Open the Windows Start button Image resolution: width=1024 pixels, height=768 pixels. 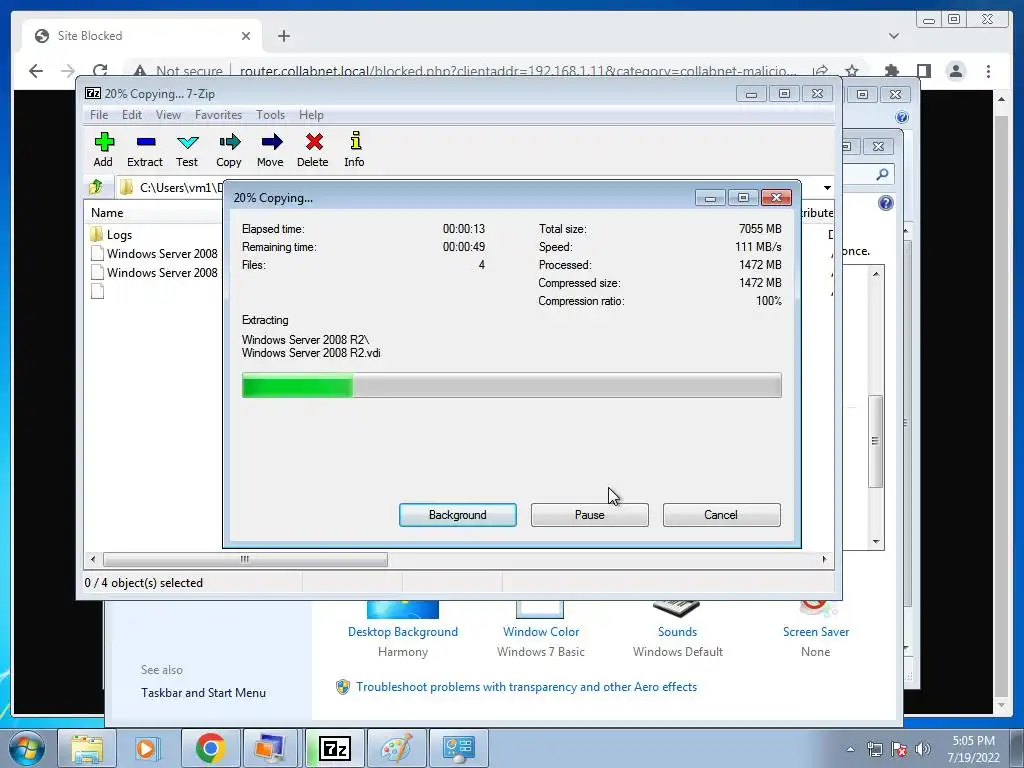pos(27,748)
